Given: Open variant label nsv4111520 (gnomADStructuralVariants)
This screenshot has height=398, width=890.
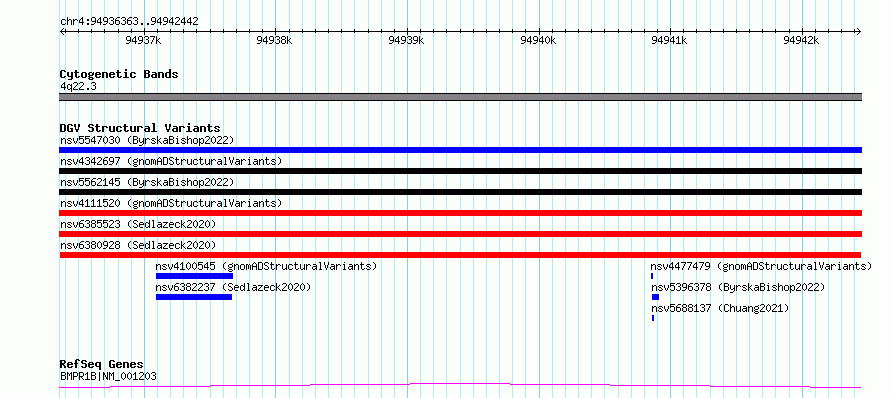Looking at the screenshot, I should click(x=171, y=203).
